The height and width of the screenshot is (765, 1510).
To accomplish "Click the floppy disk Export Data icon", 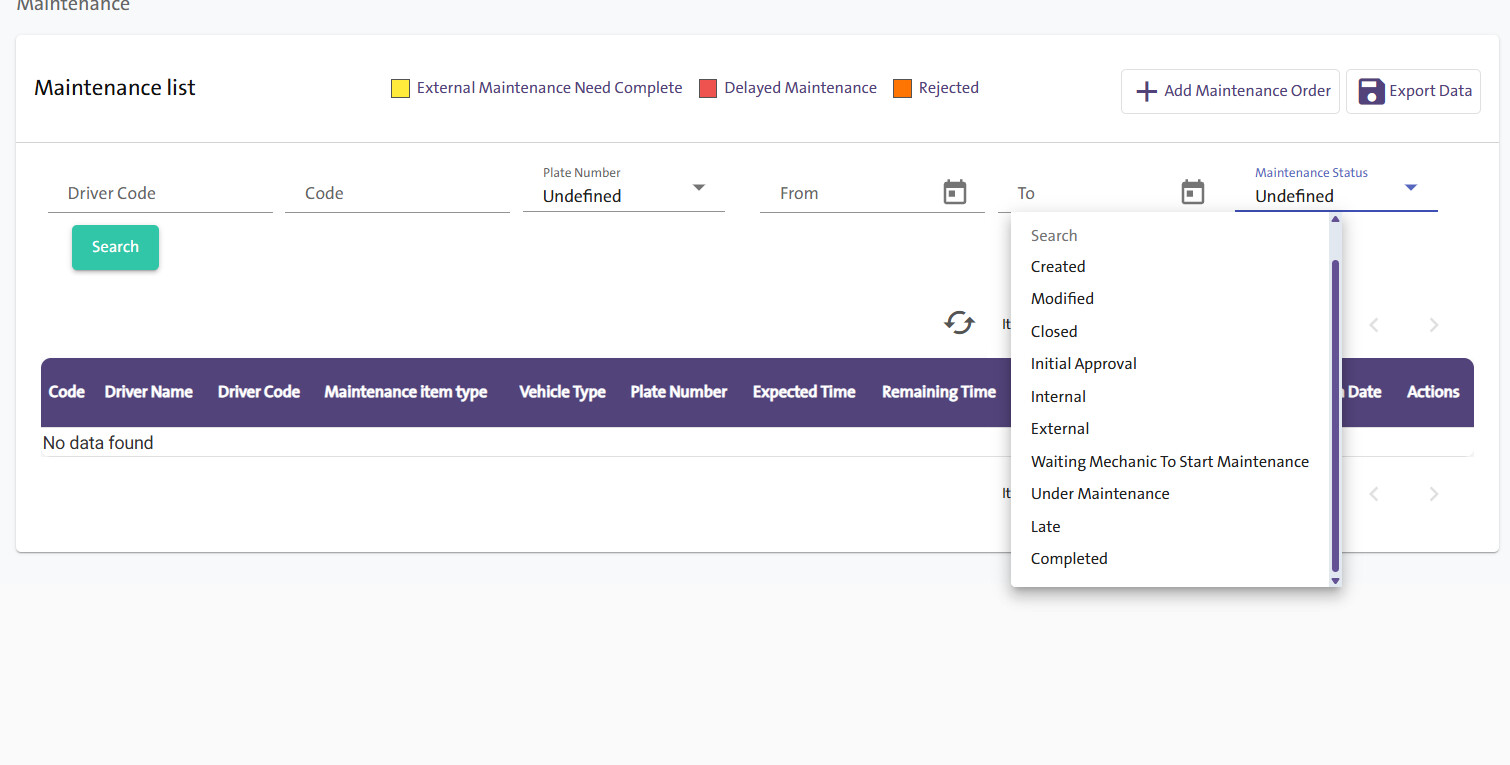I will [1371, 91].
